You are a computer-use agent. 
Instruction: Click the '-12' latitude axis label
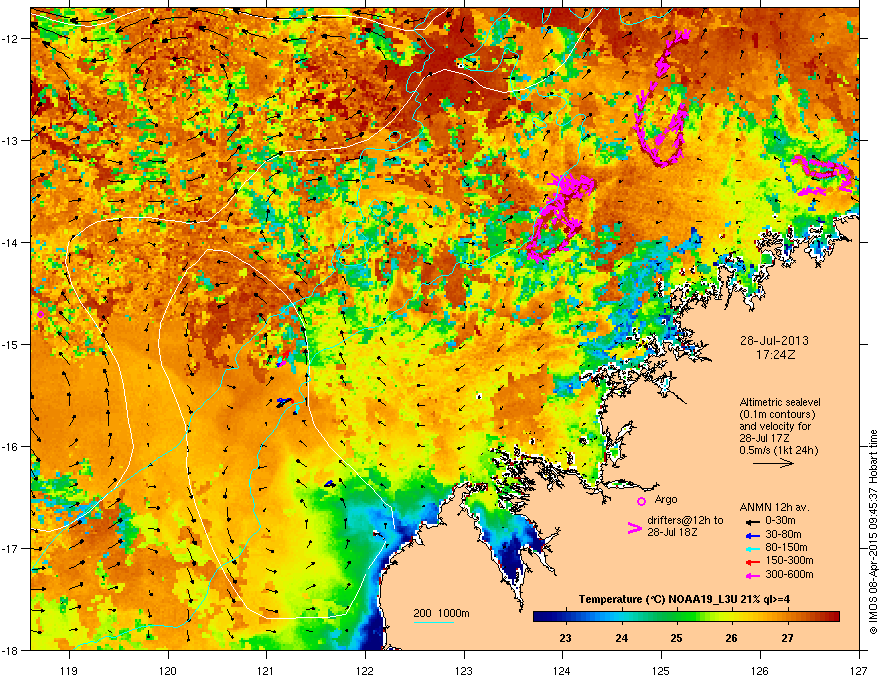point(10,39)
